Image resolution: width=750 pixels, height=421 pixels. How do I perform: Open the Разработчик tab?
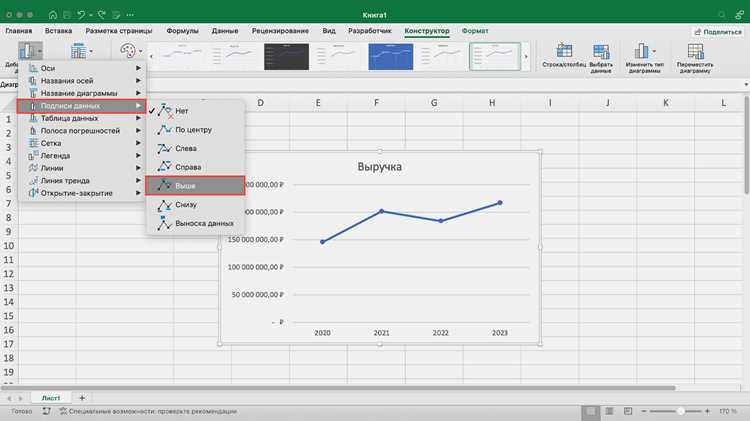tap(369, 31)
